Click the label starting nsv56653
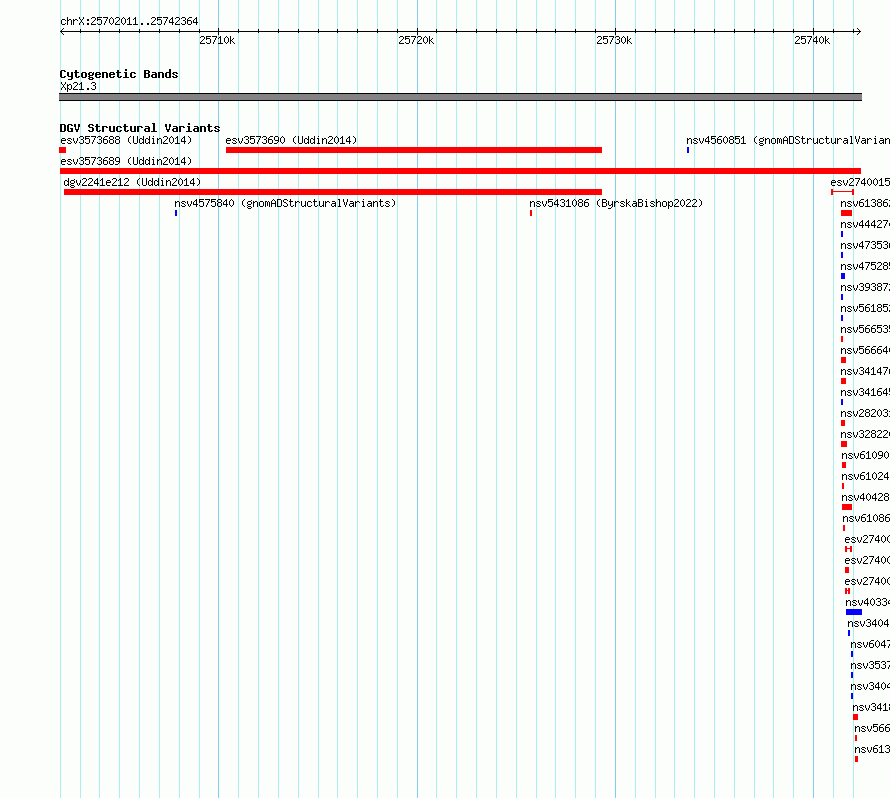Image resolution: width=890 pixels, height=798 pixels. pyautogui.click(x=865, y=329)
